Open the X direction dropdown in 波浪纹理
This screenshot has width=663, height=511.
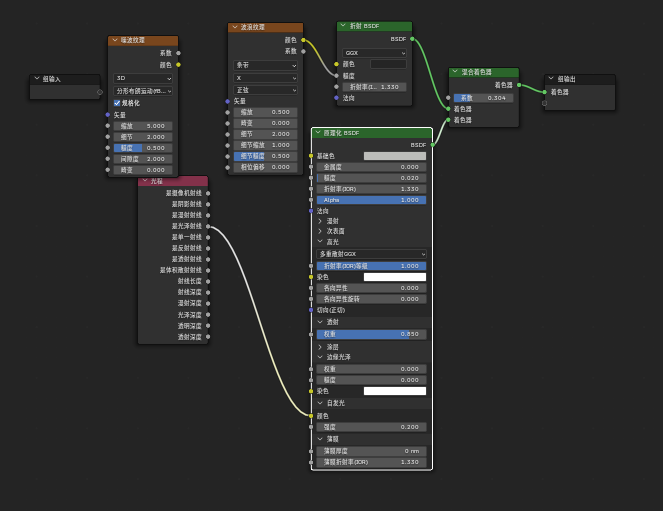click(x=265, y=78)
